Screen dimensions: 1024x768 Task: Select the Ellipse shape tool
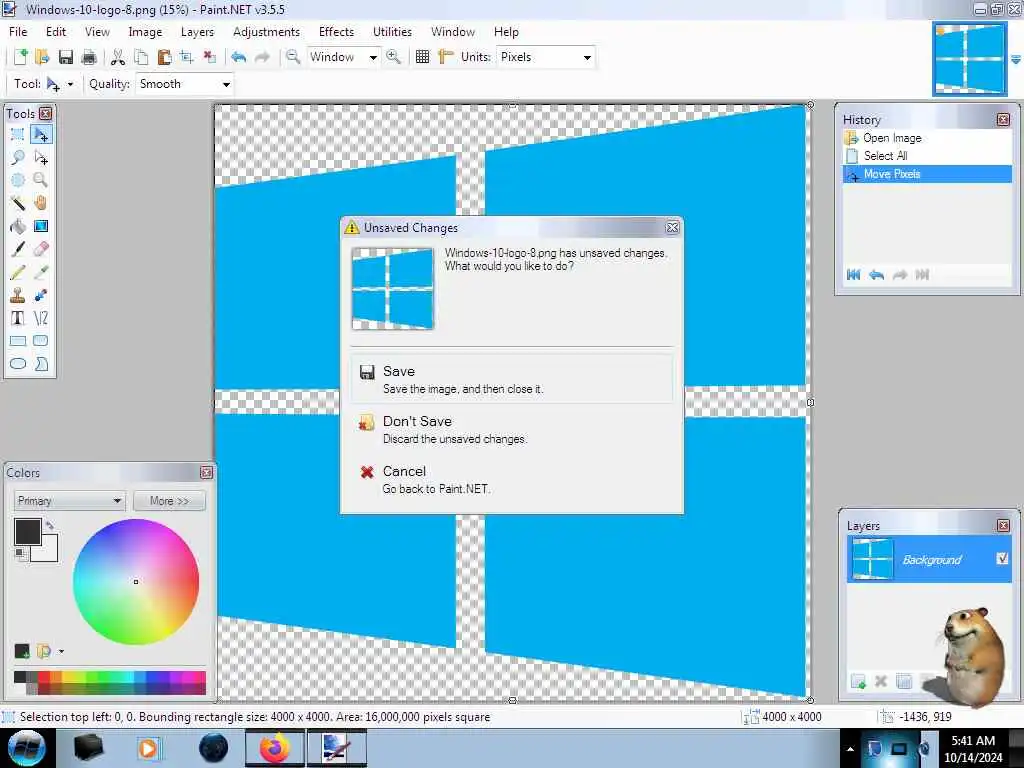(x=18, y=364)
